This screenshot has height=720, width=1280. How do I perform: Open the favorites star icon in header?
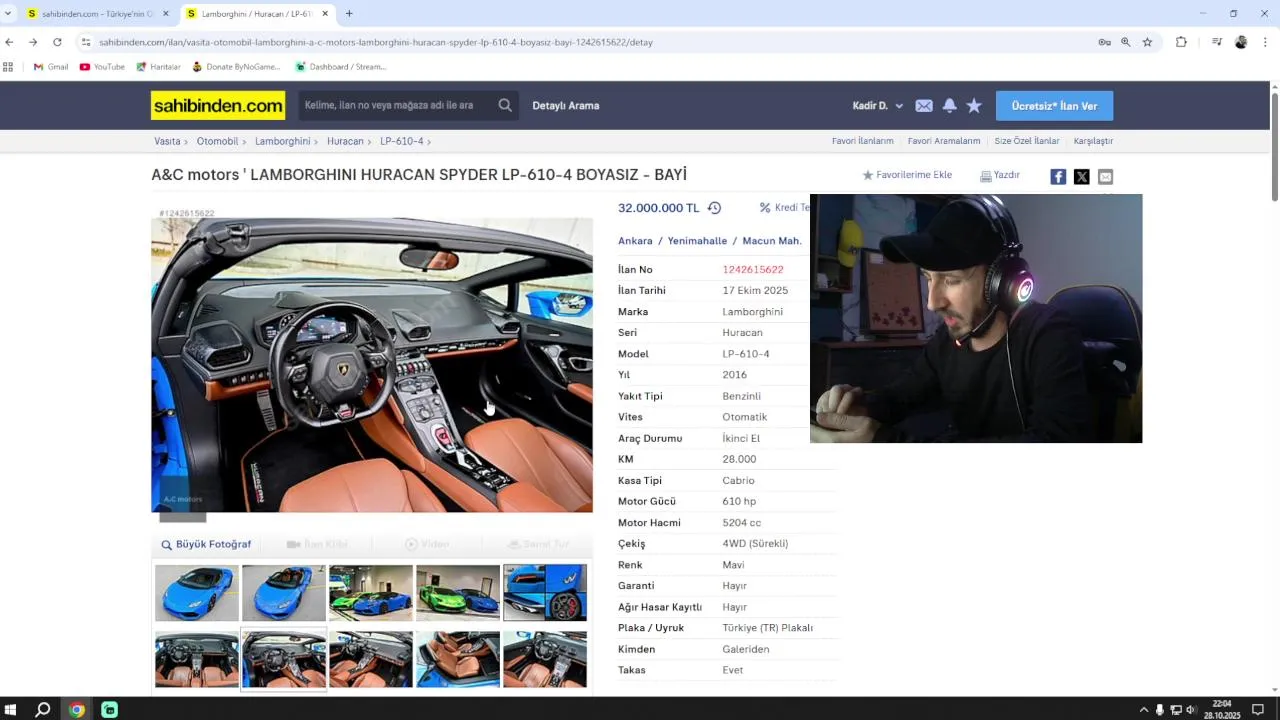point(974,105)
